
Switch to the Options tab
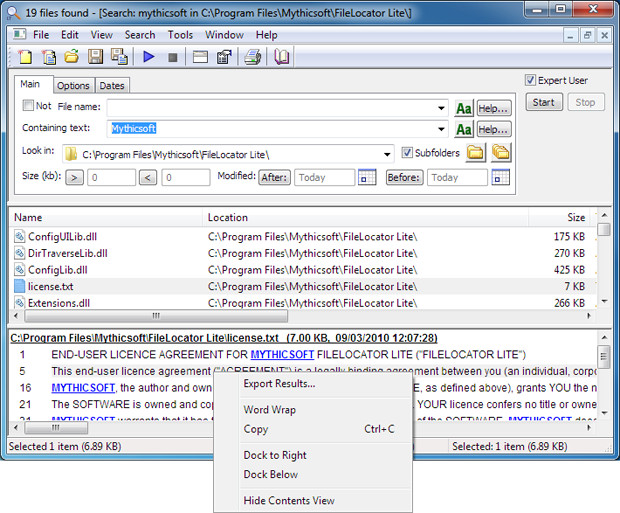pyautogui.click(x=73, y=85)
